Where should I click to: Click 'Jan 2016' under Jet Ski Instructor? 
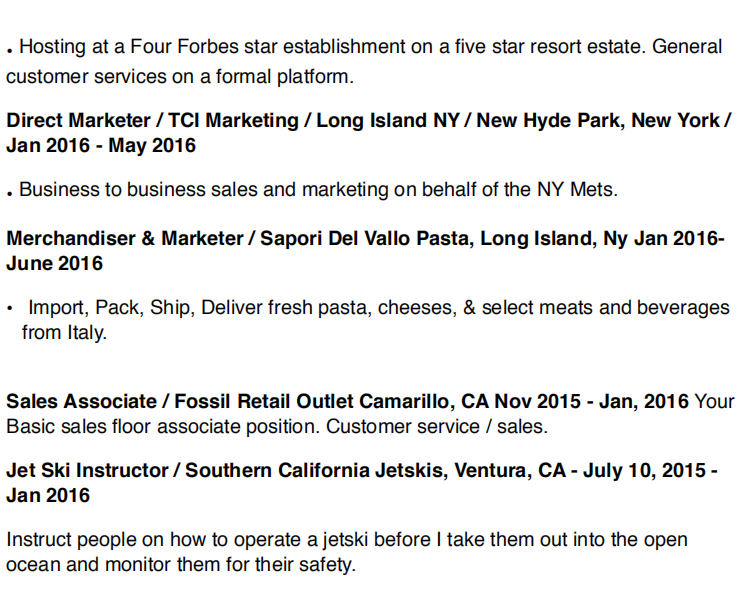tap(48, 496)
